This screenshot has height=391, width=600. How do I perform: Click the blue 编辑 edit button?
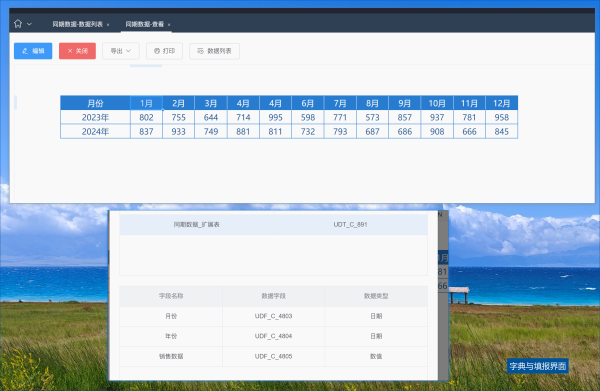(x=33, y=51)
